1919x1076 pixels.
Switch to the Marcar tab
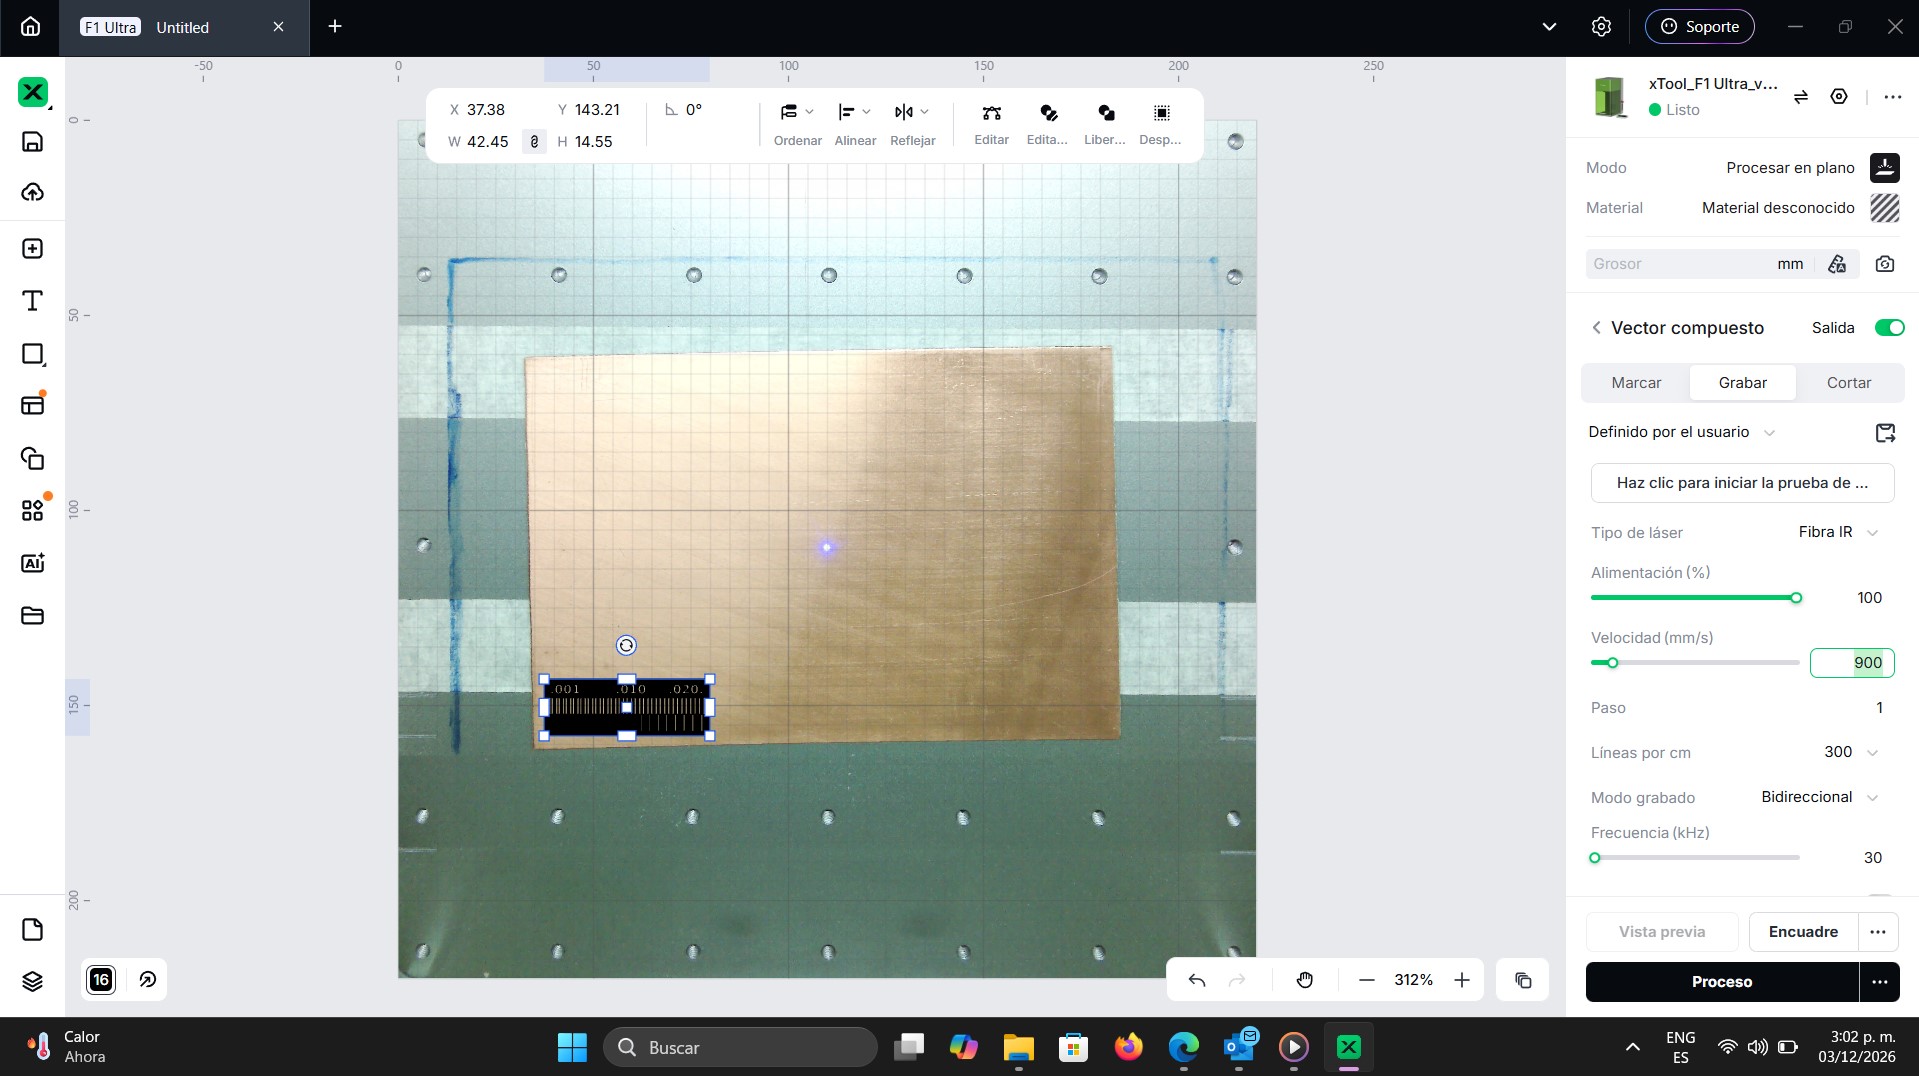click(x=1636, y=383)
